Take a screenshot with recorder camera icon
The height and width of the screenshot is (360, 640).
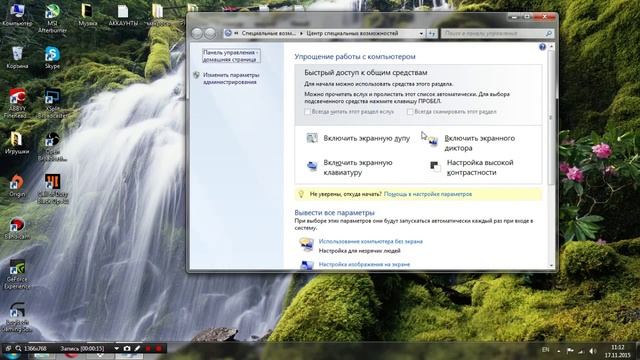click(127, 348)
